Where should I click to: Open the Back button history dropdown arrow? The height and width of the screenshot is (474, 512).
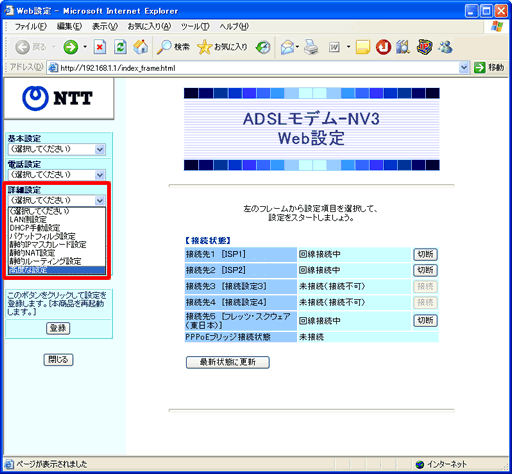(54, 47)
